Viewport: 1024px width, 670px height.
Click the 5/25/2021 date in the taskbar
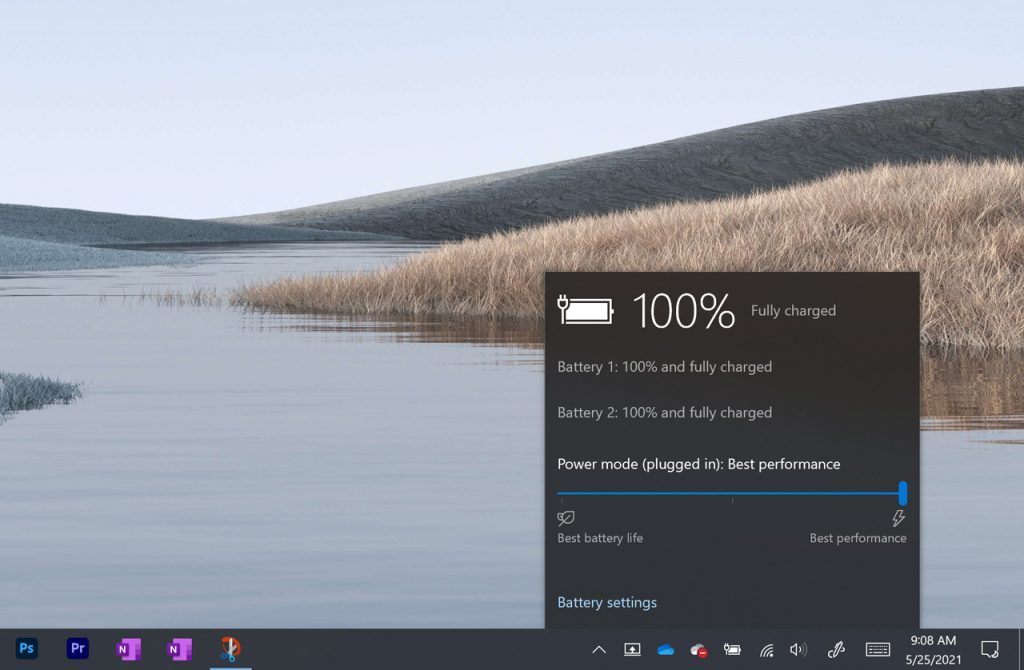click(x=933, y=660)
